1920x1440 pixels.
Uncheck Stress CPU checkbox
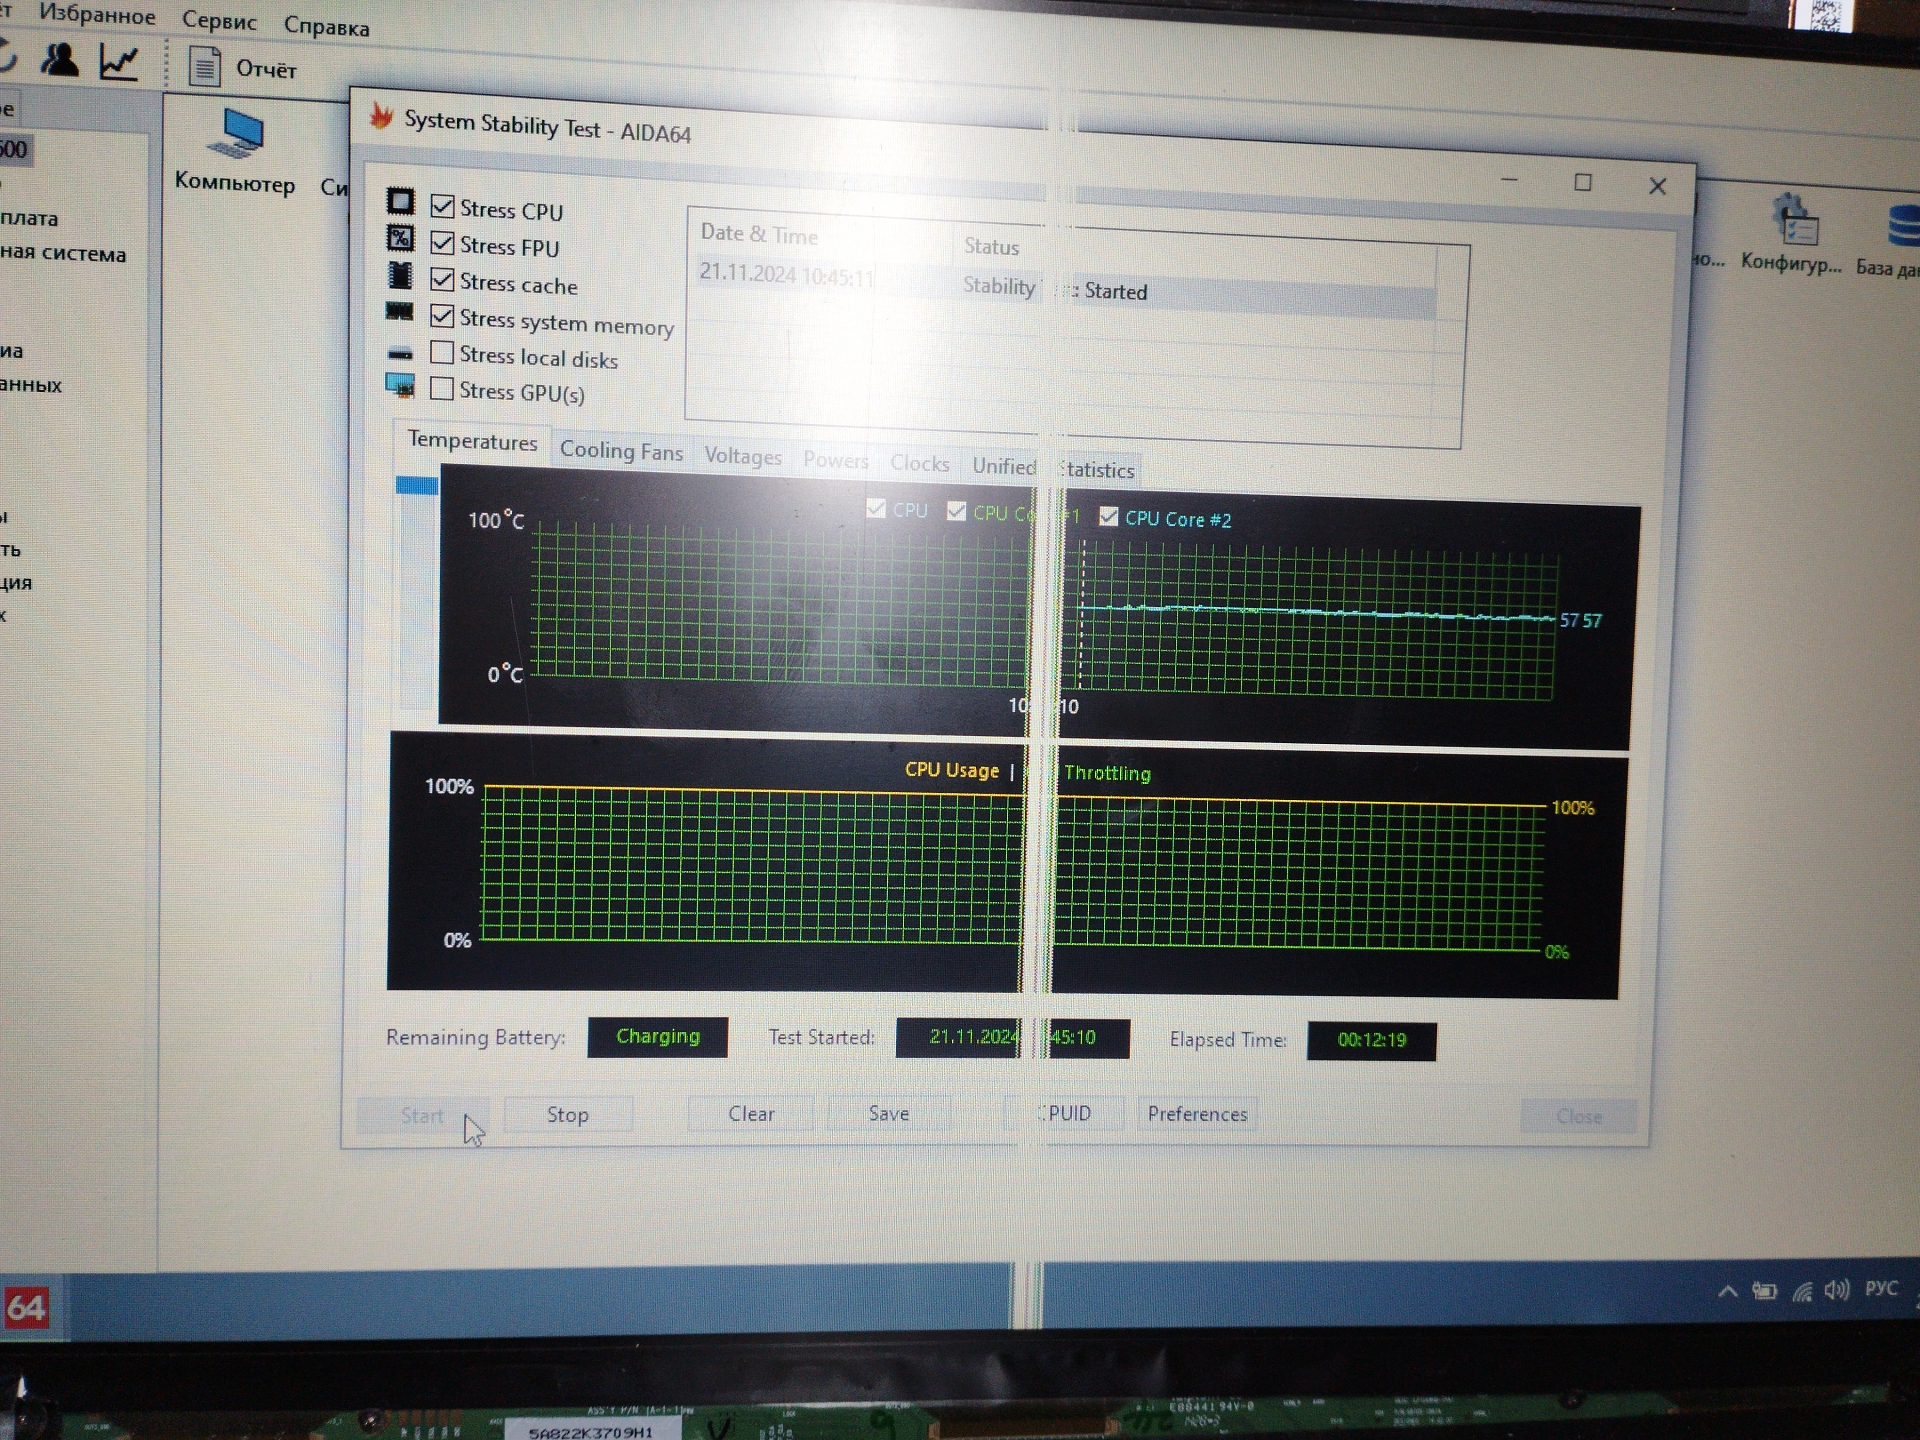point(442,206)
